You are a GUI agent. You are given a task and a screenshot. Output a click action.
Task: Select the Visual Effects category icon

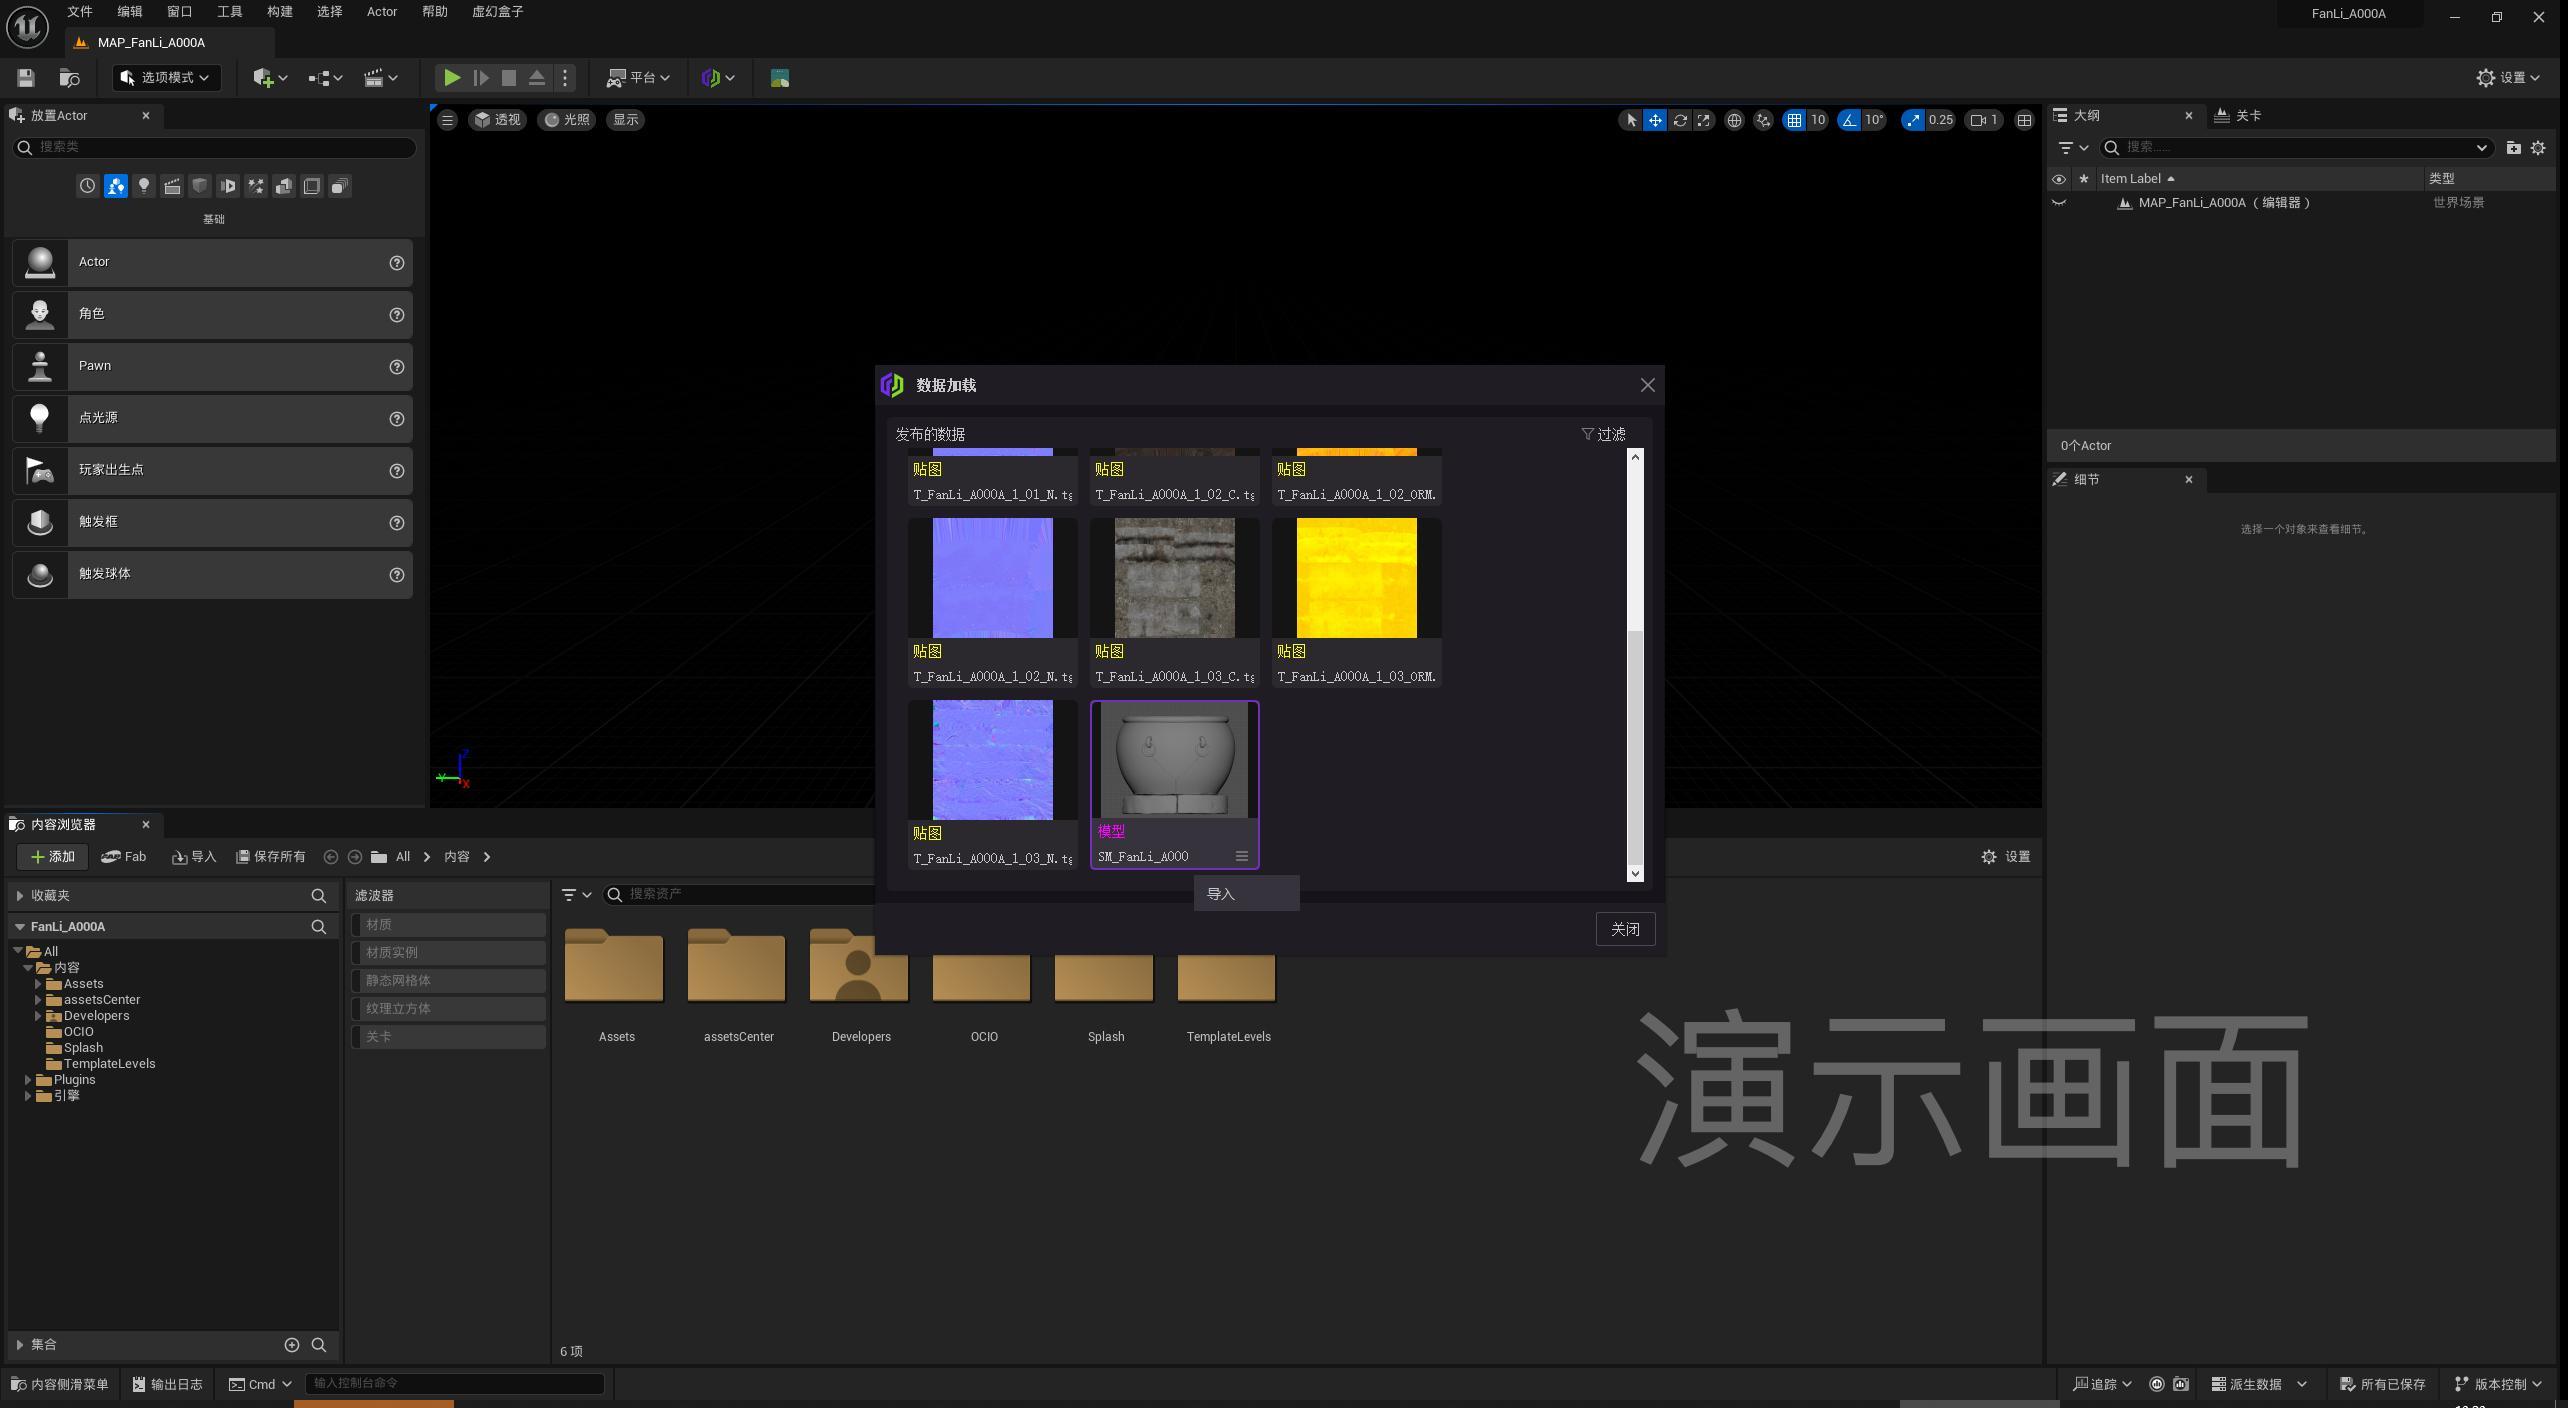point(256,186)
